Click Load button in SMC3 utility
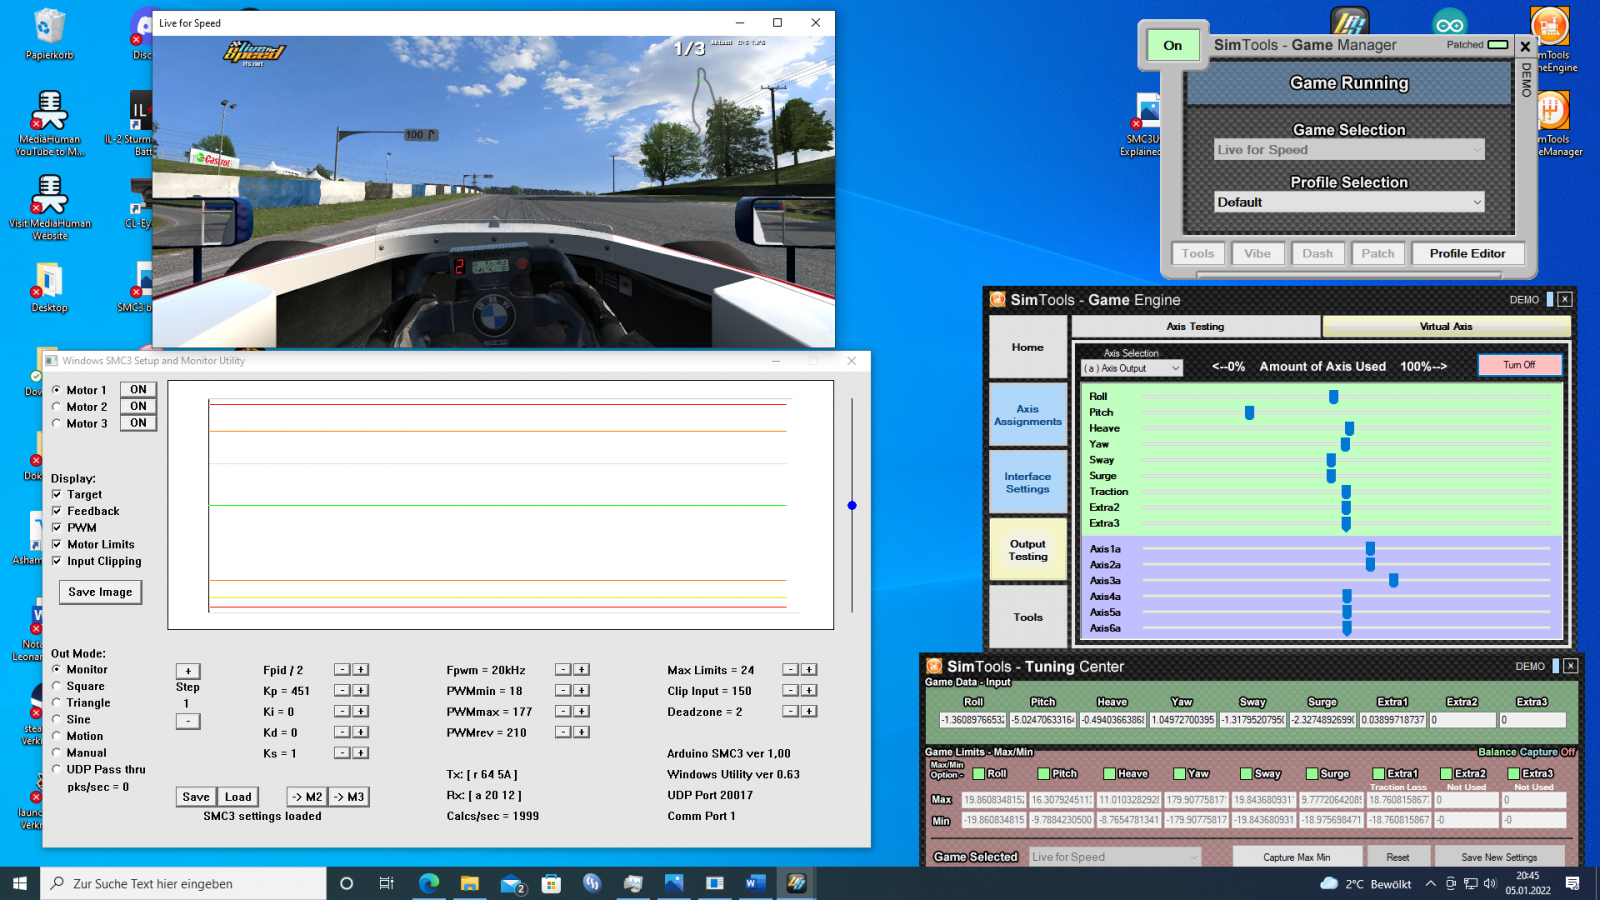This screenshot has width=1600, height=900. click(238, 797)
